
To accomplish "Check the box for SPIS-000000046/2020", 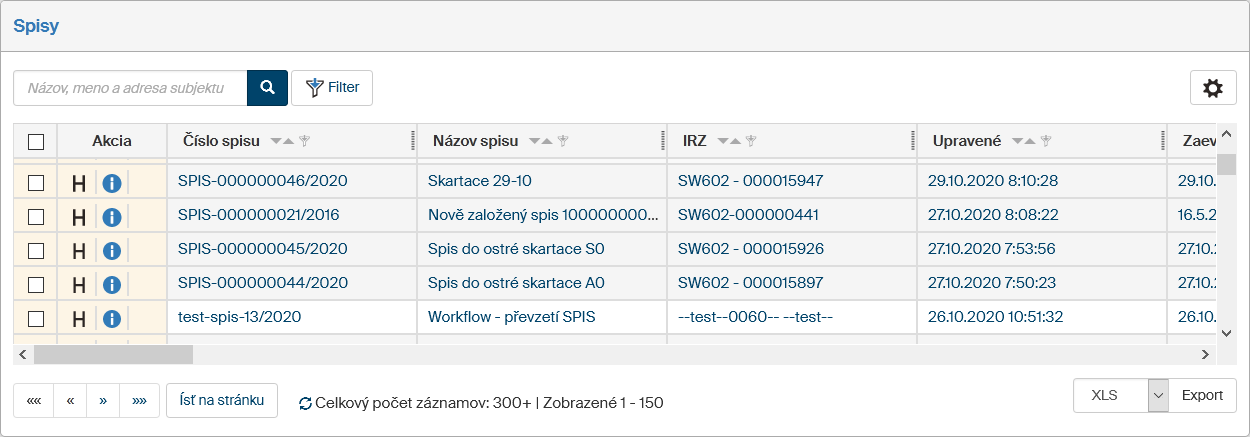I will pyautogui.click(x=36, y=183).
